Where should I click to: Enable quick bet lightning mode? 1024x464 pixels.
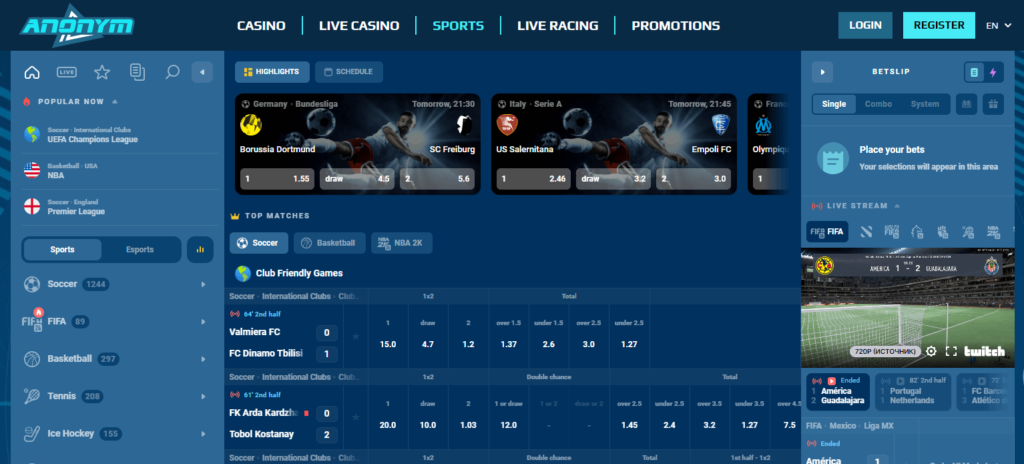pos(993,73)
